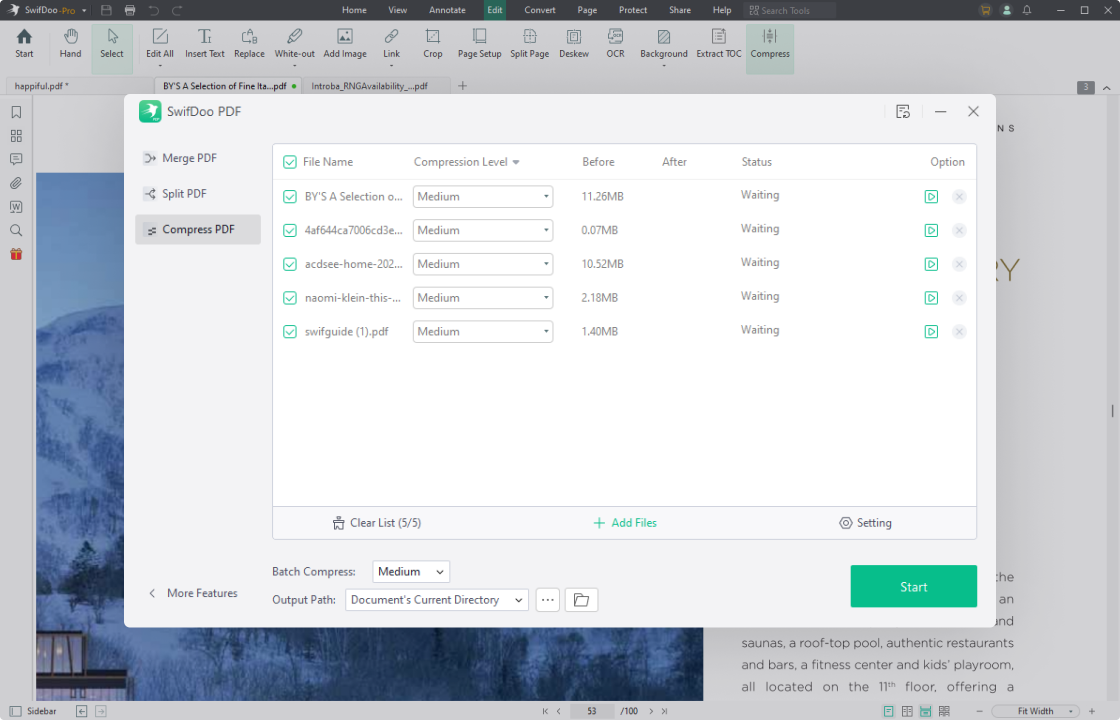Screen dimensions: 1120x720
Task: Open the bookmark panel in left sidebar
Action: tap(16, 112)
